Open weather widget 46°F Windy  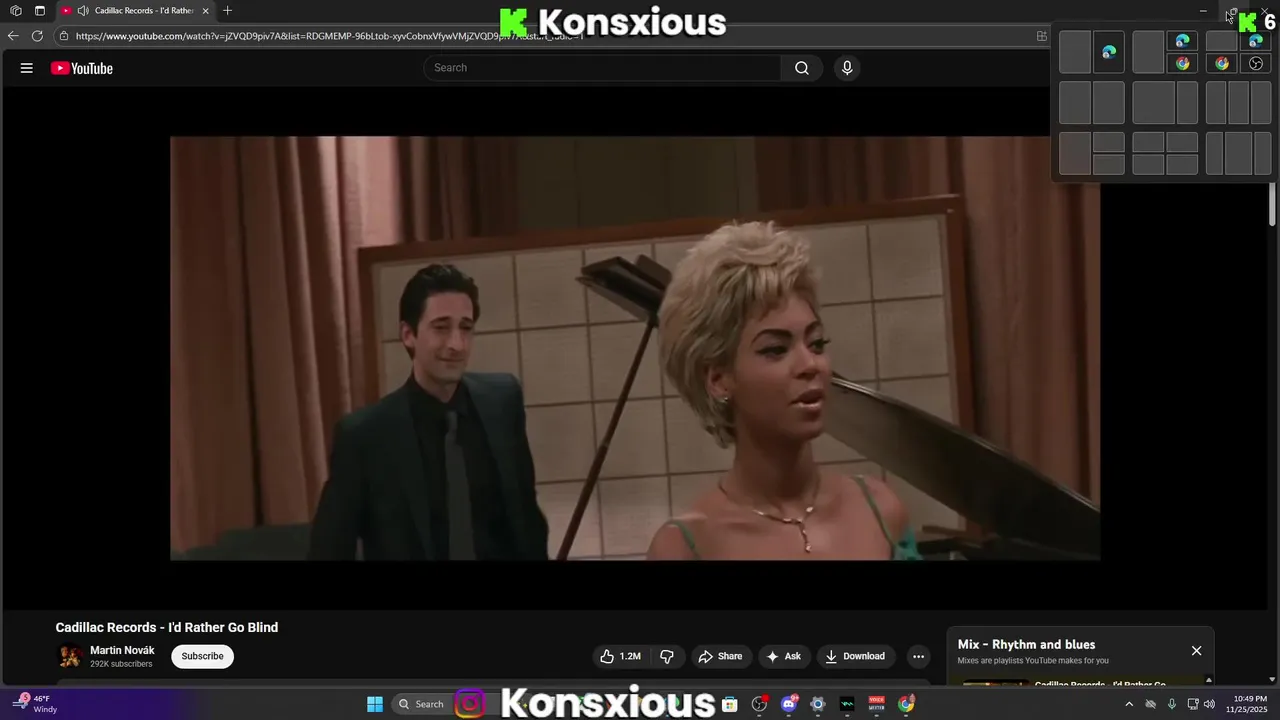click(36, 704)
